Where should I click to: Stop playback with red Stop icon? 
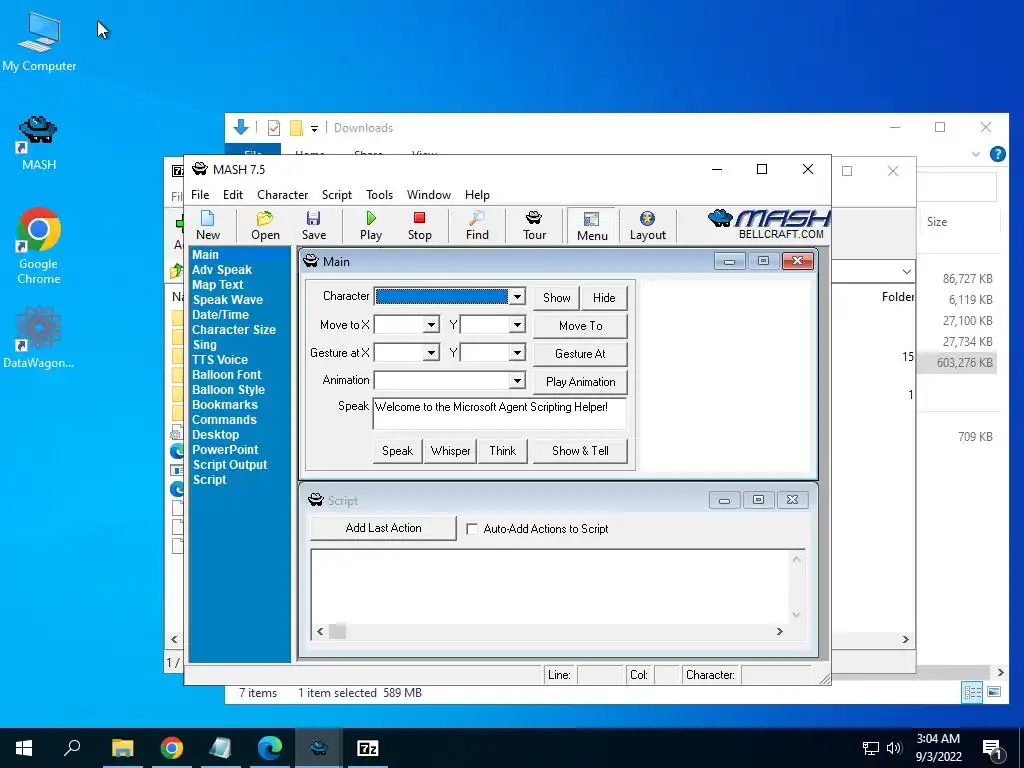point(419,225)
